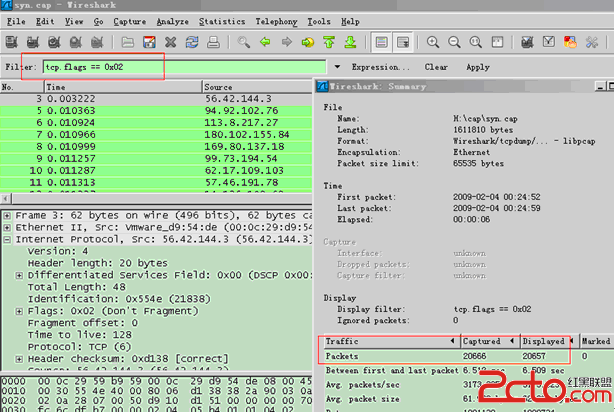Toggle auto scroll in live capture
Image resolution: width=615 pixels, height=413 pixels.
click(x=403, y=42)
